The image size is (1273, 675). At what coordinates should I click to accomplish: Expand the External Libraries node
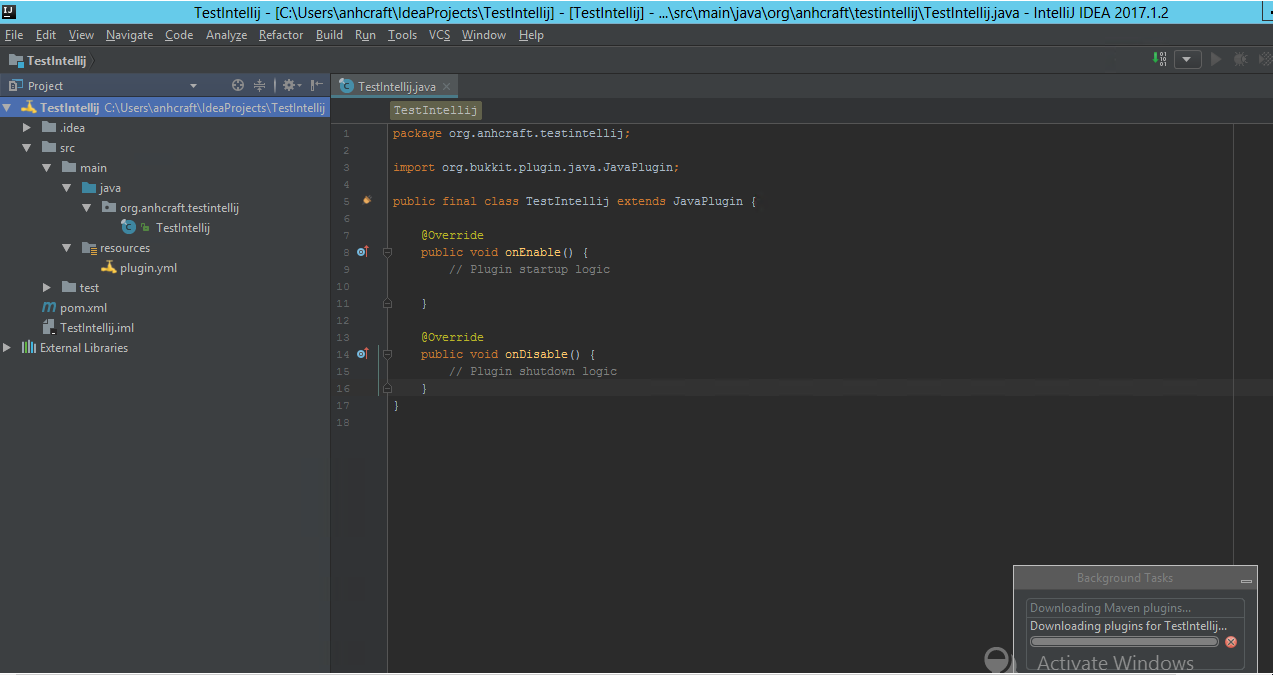[x=8, y=348]
